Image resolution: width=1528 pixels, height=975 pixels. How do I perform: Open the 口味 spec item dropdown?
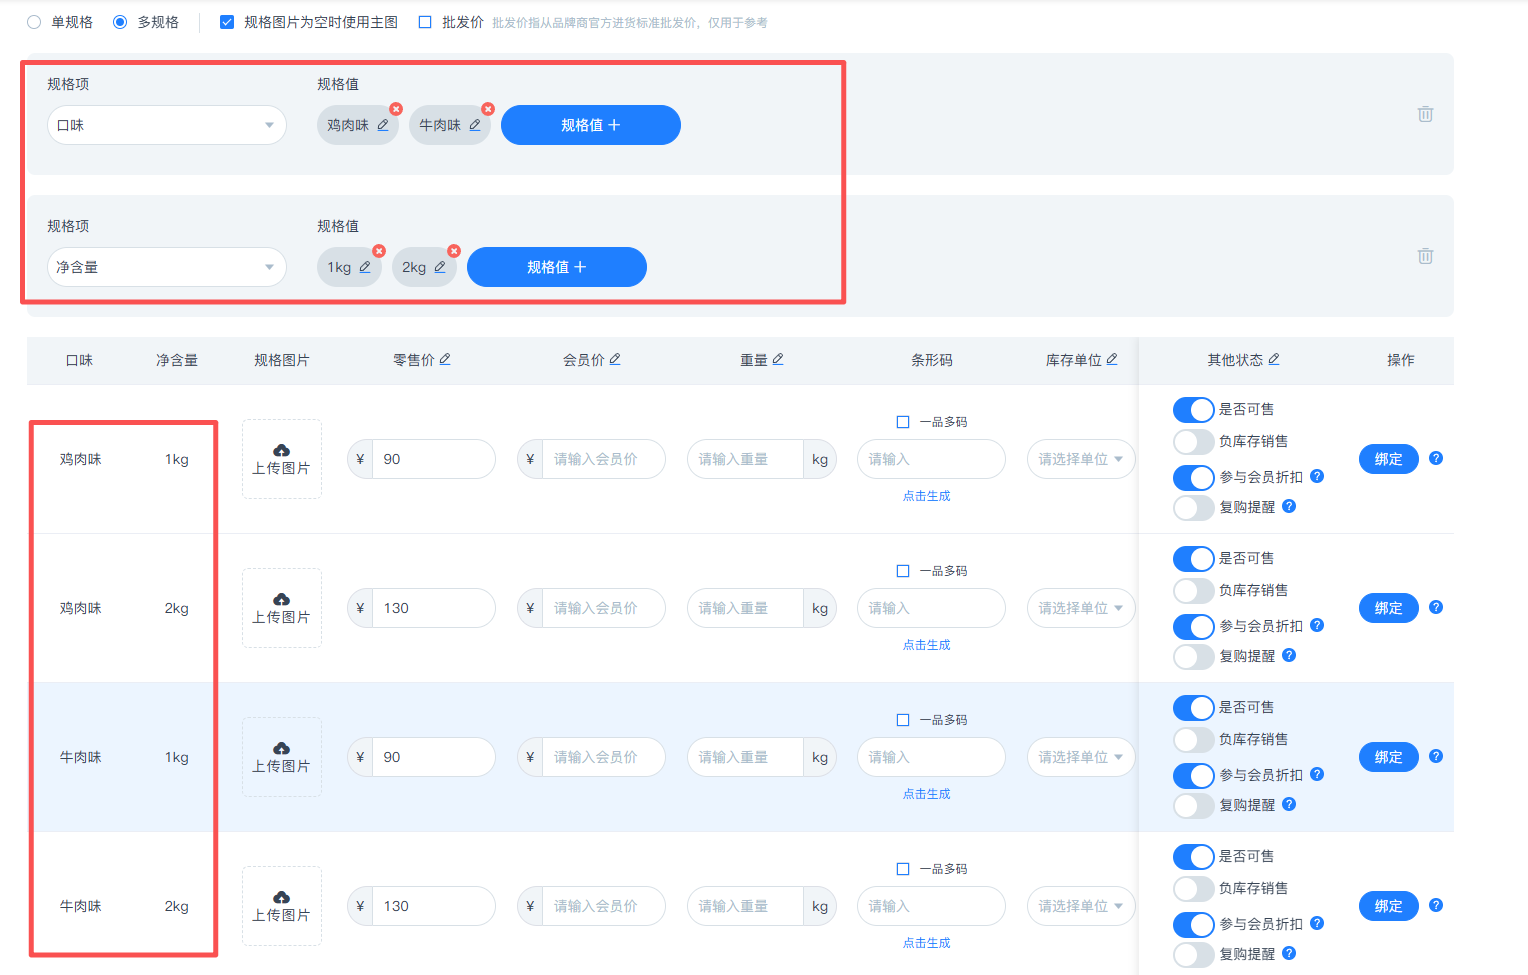click(166, 125)
